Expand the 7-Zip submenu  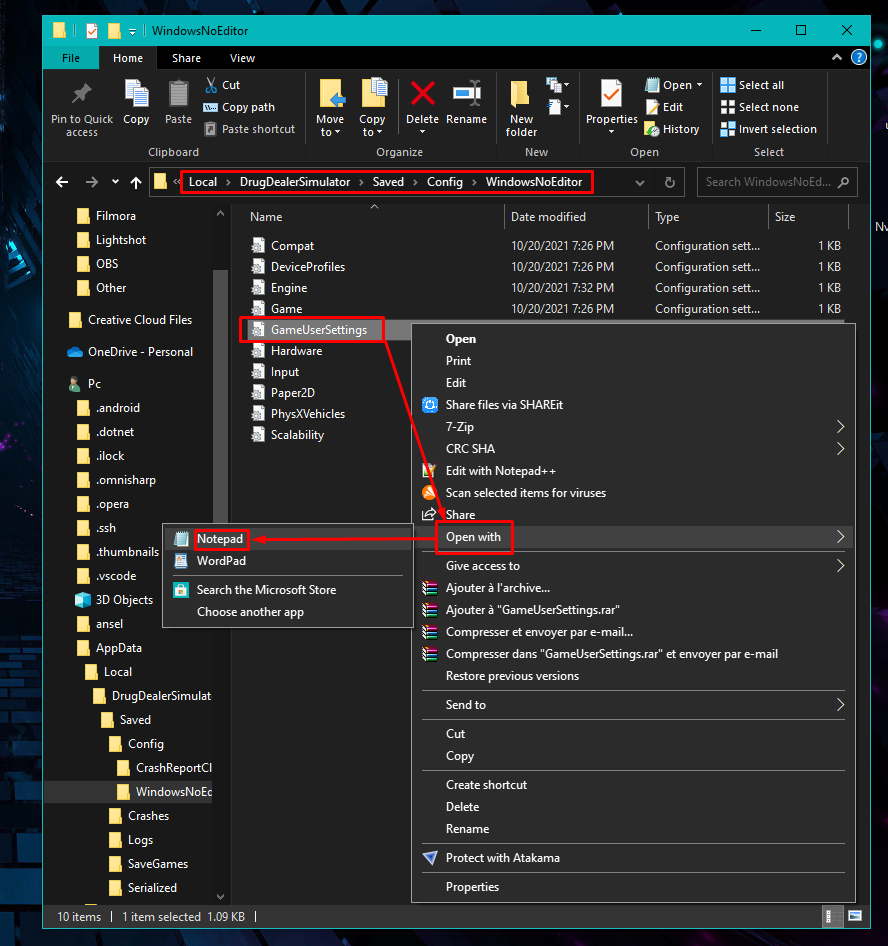(x=840, y=427)
